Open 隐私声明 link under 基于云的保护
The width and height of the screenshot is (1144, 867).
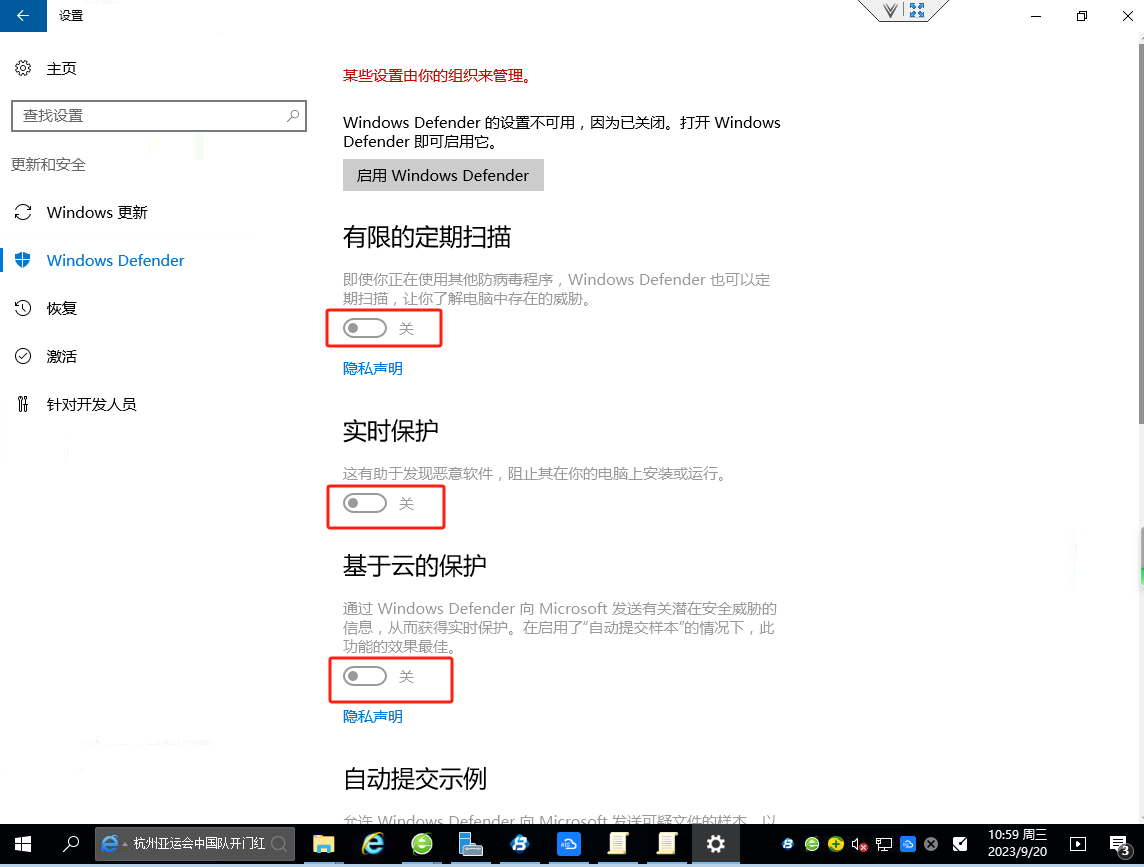[373, 717]
